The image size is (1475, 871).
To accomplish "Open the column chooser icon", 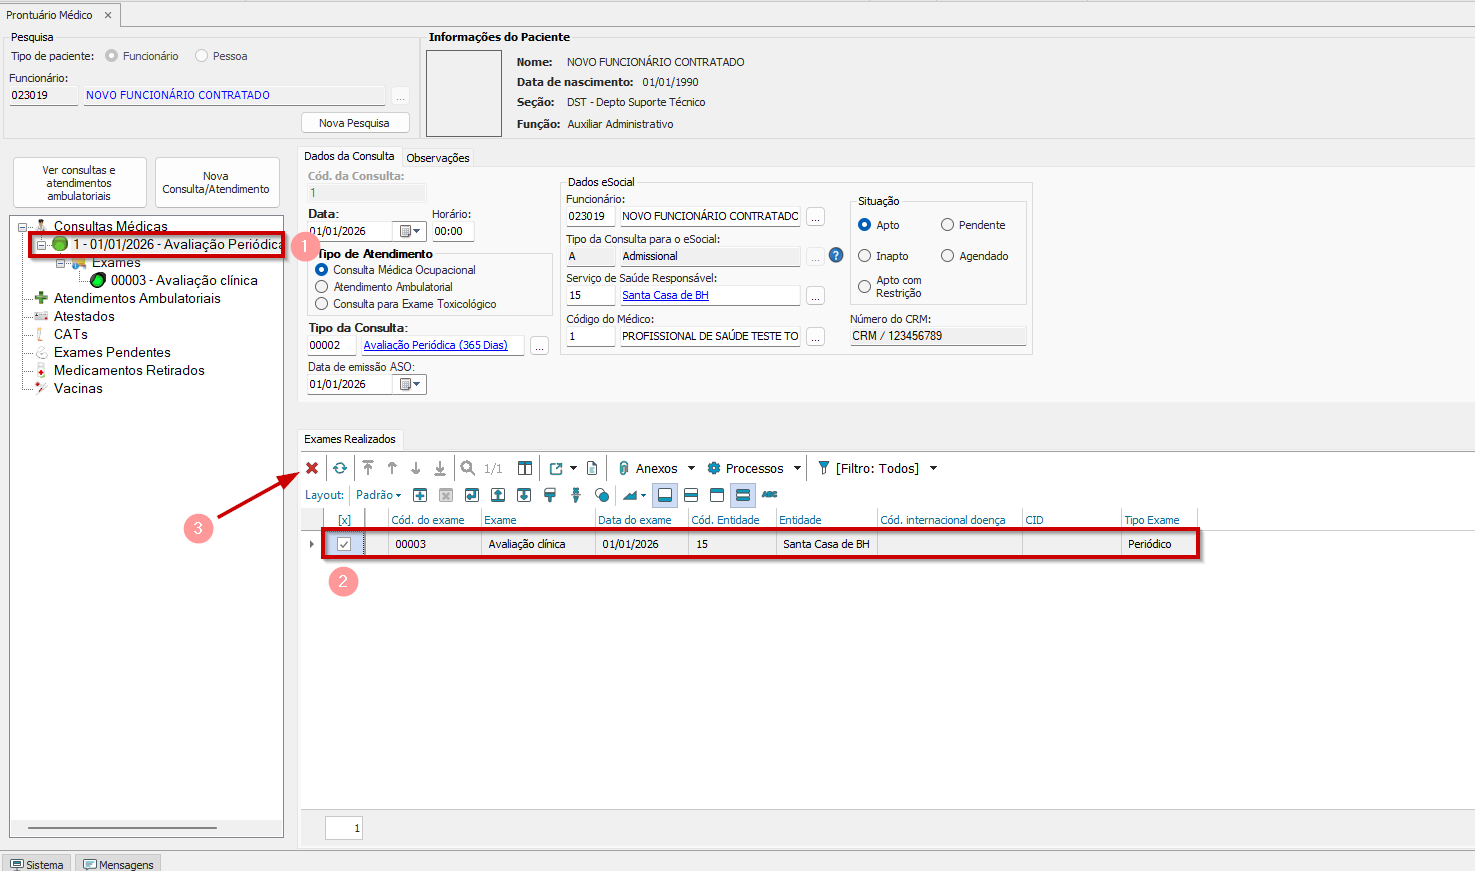I will [x=525, y=468].
